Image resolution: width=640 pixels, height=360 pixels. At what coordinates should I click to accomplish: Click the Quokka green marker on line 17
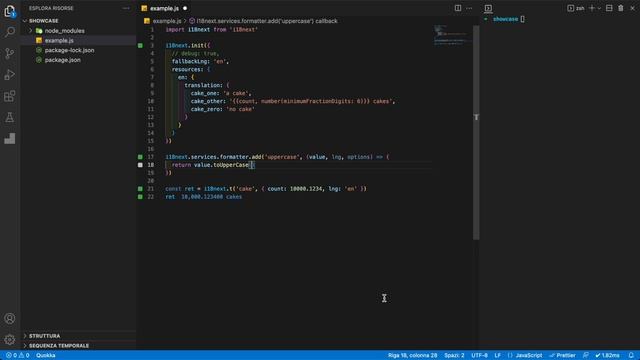(140, 157)
